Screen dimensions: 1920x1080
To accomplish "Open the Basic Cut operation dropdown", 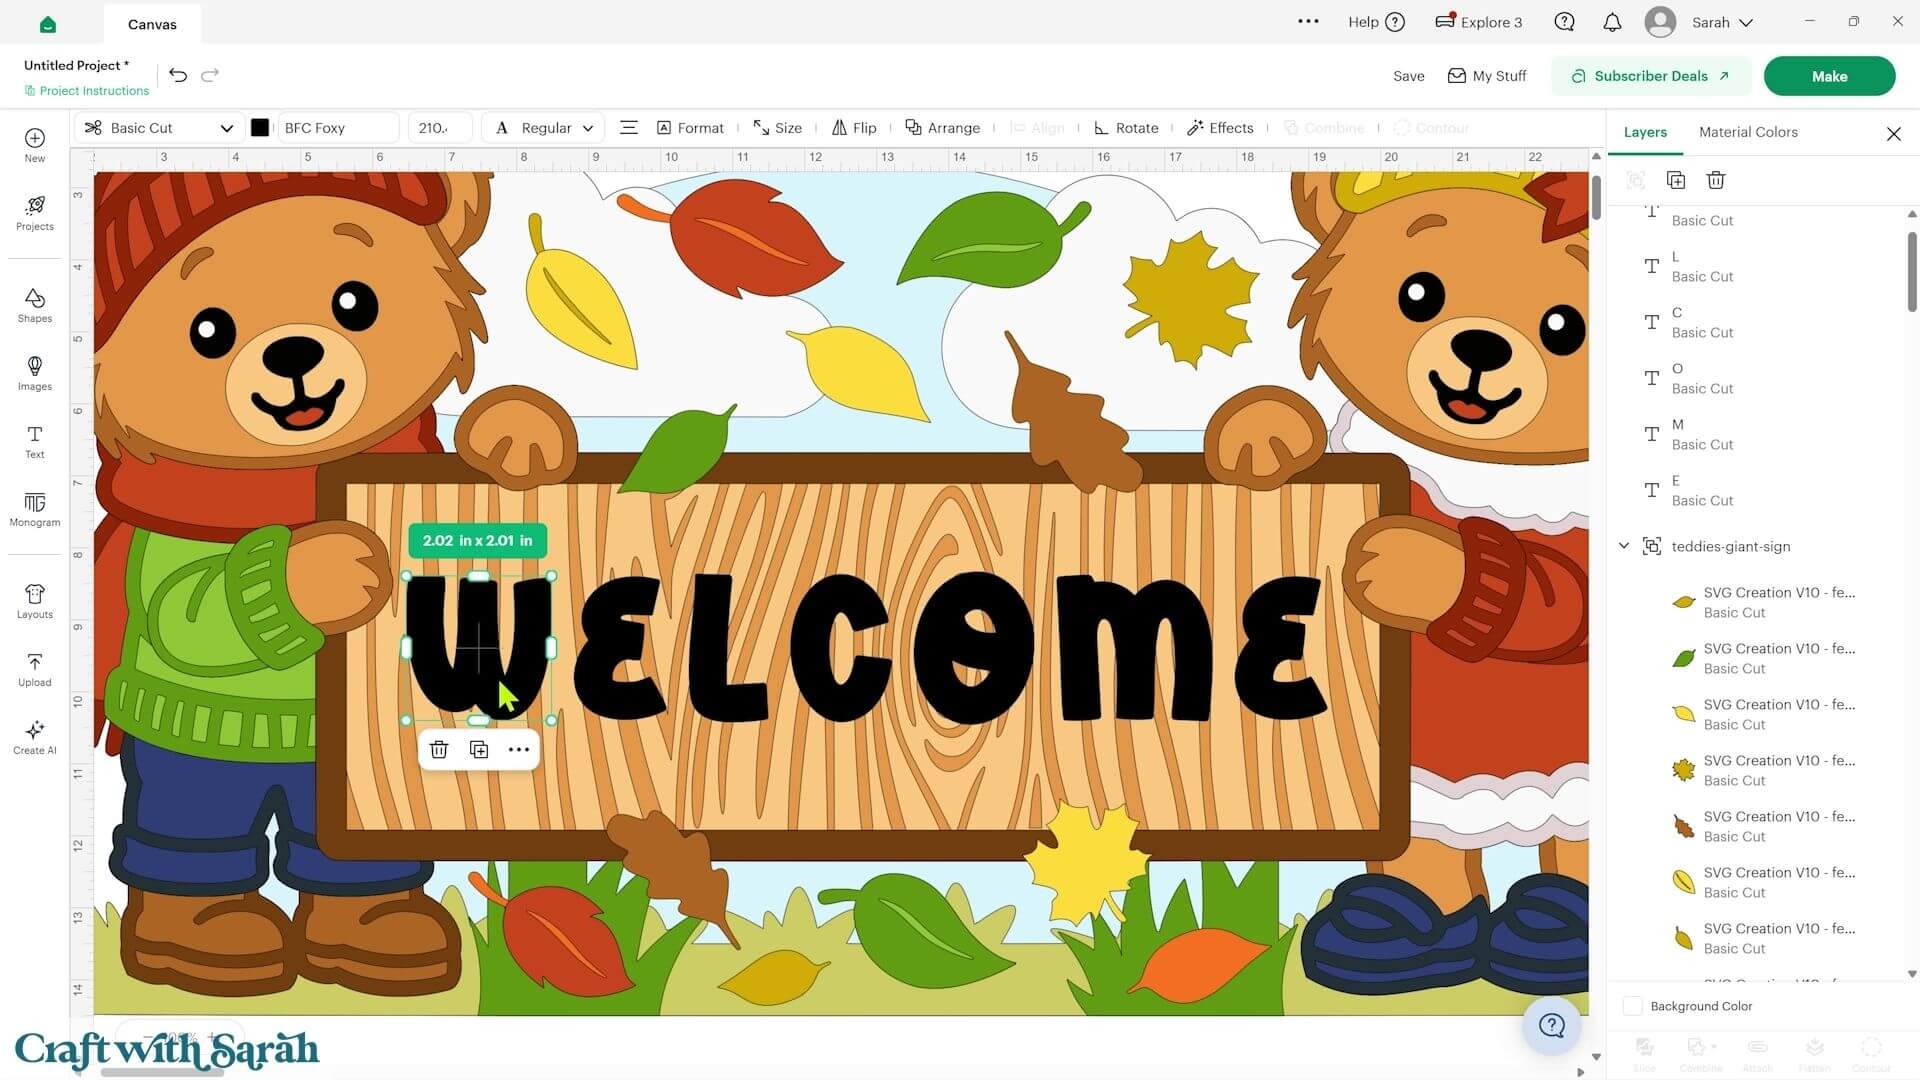I will 159,128.
